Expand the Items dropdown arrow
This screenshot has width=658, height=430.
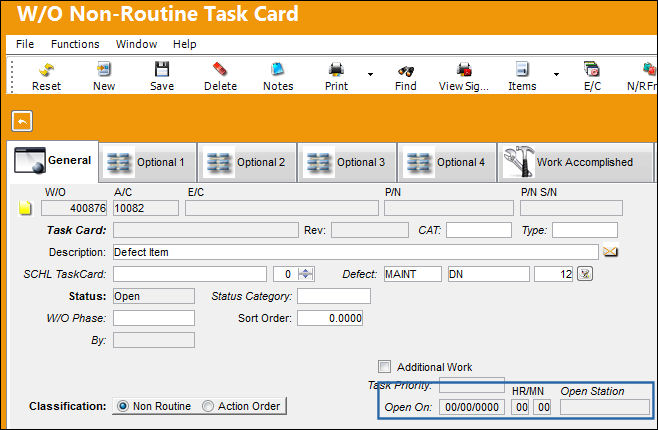point(556,74)
